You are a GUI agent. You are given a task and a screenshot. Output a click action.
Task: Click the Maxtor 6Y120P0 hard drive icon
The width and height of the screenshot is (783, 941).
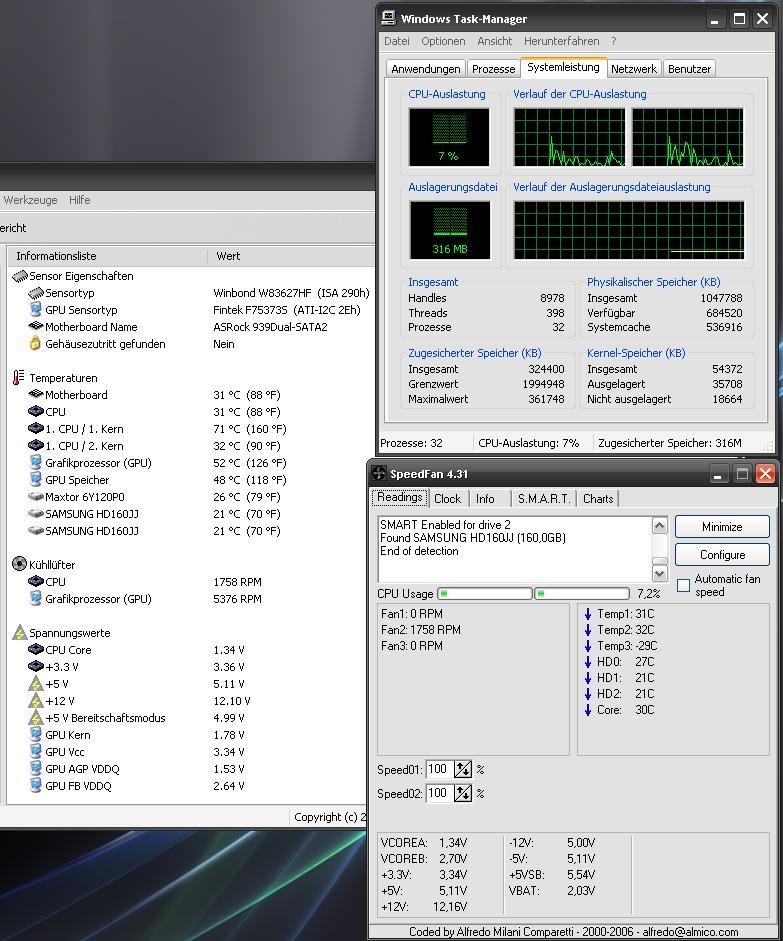[x=36, y=497]
